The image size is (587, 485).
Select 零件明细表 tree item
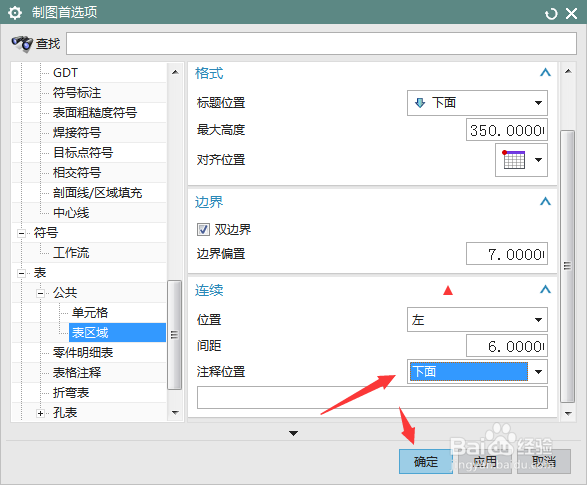pos(83,353)
